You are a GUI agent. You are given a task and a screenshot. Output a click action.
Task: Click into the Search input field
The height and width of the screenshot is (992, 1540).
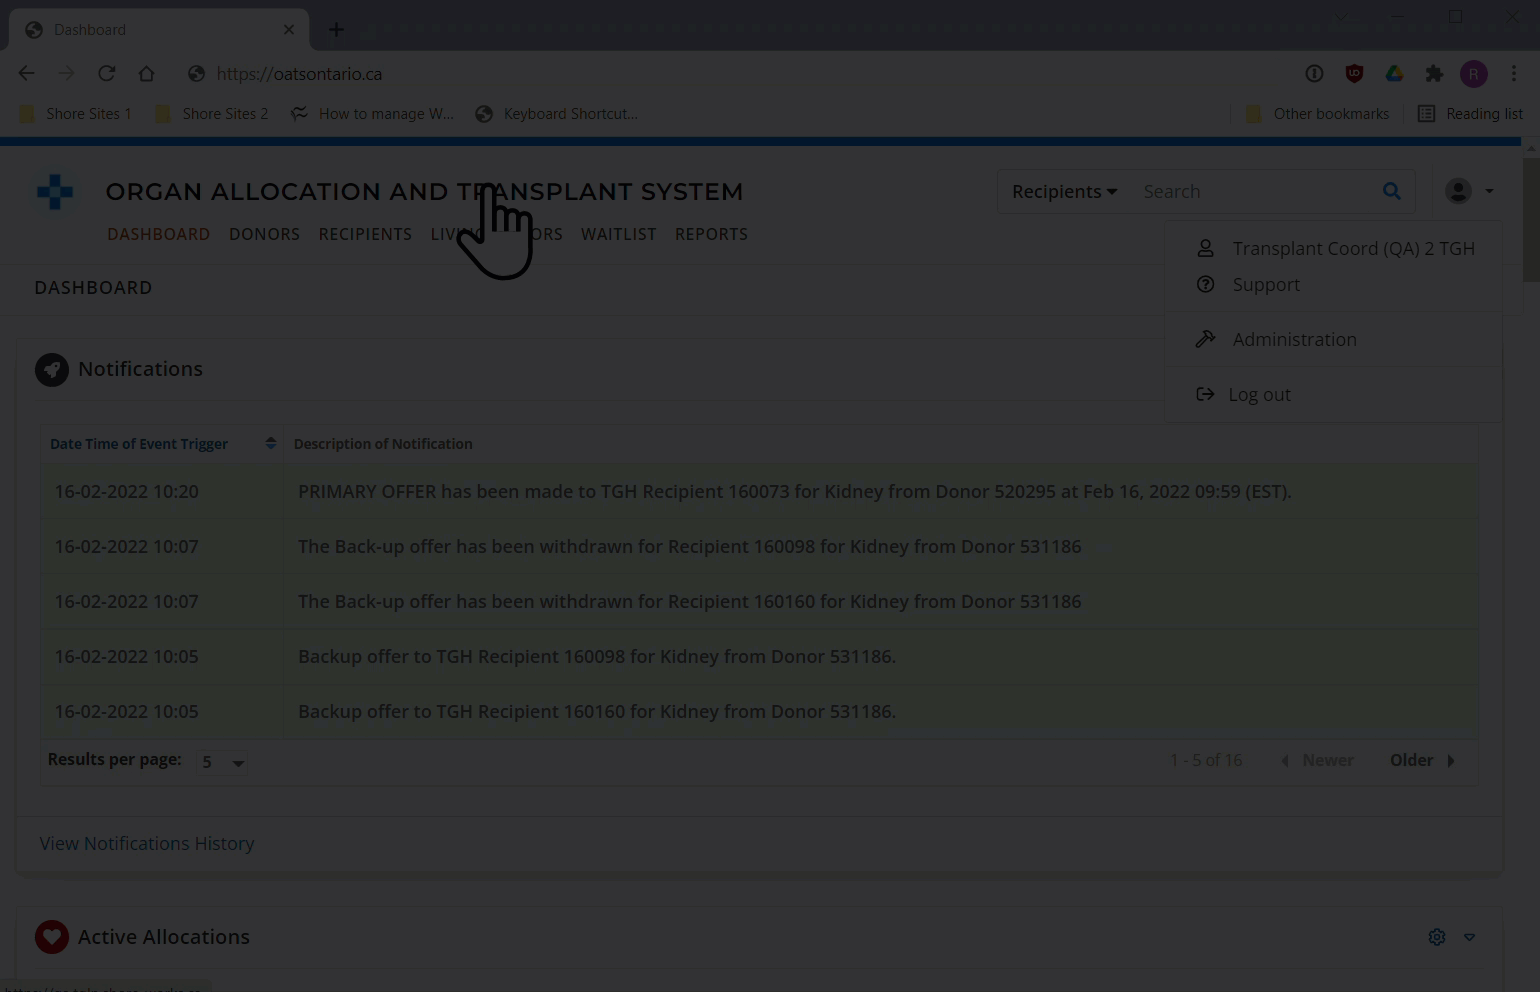point(1250,191)
